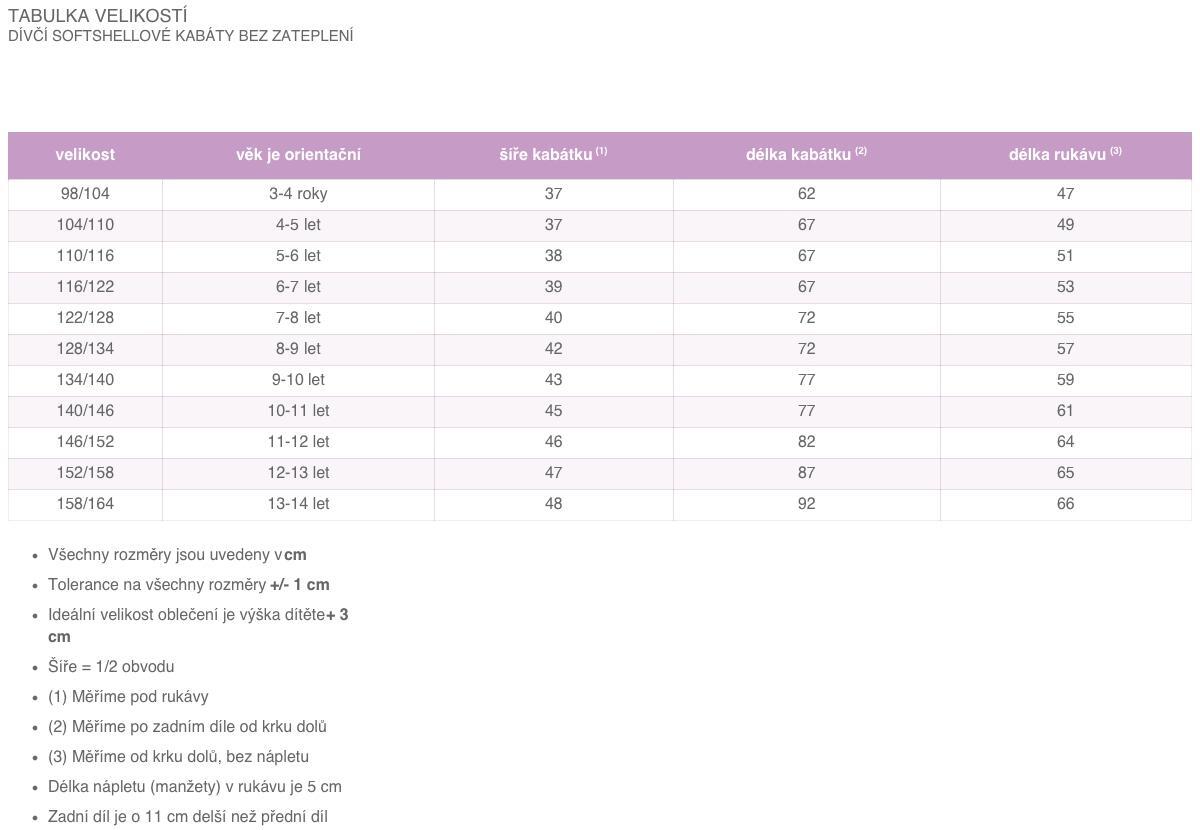Click coat length '62' for 98/104

pyautogui.click(x=806, y=194)
